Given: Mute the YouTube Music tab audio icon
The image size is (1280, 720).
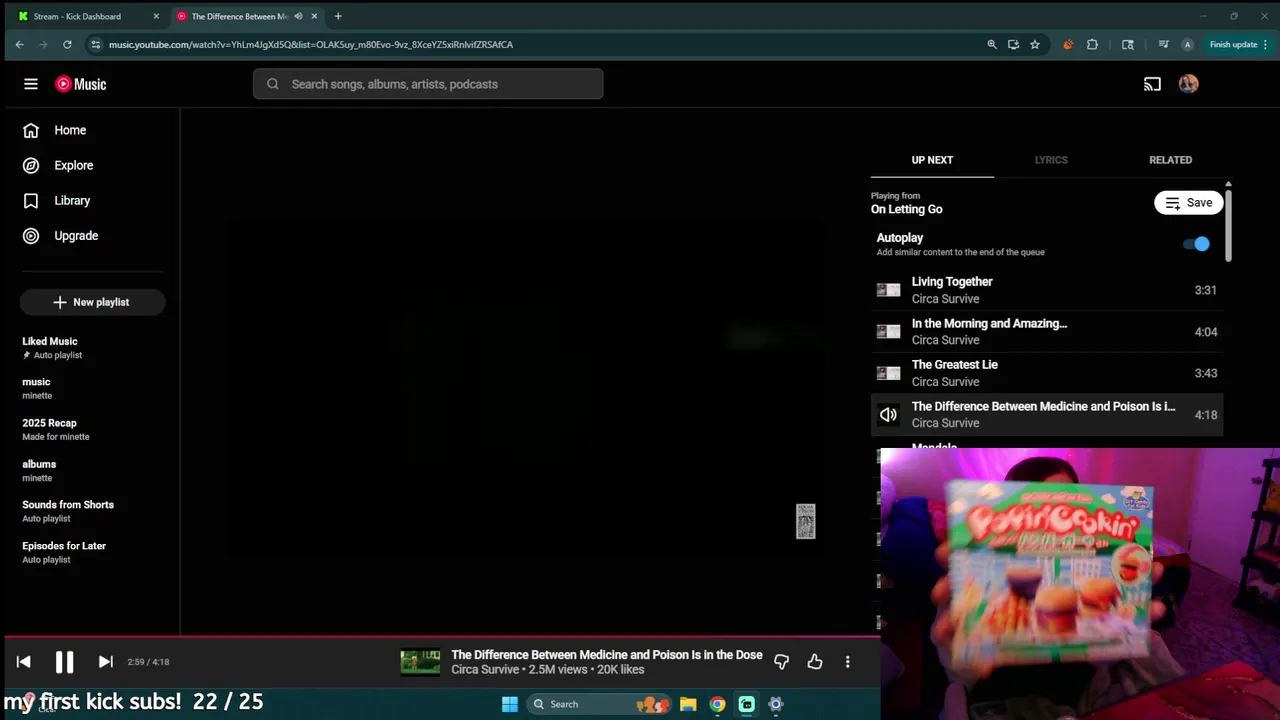Looking at the screenshot, I should click(x=298, y=16).
